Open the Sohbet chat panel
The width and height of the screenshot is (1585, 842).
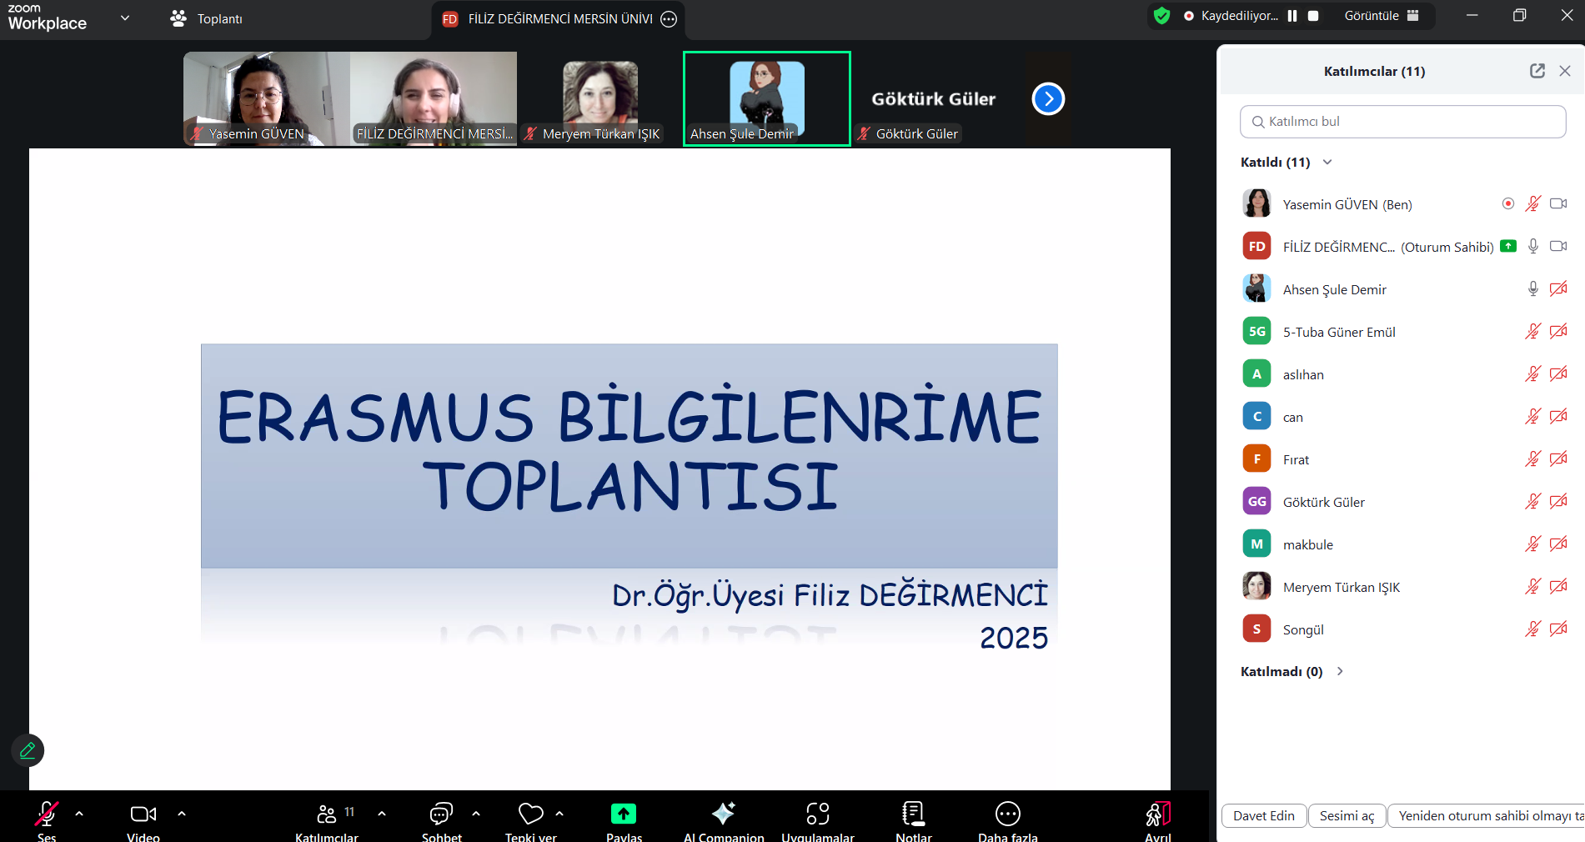pyautogui.click(x=441, y=815)
